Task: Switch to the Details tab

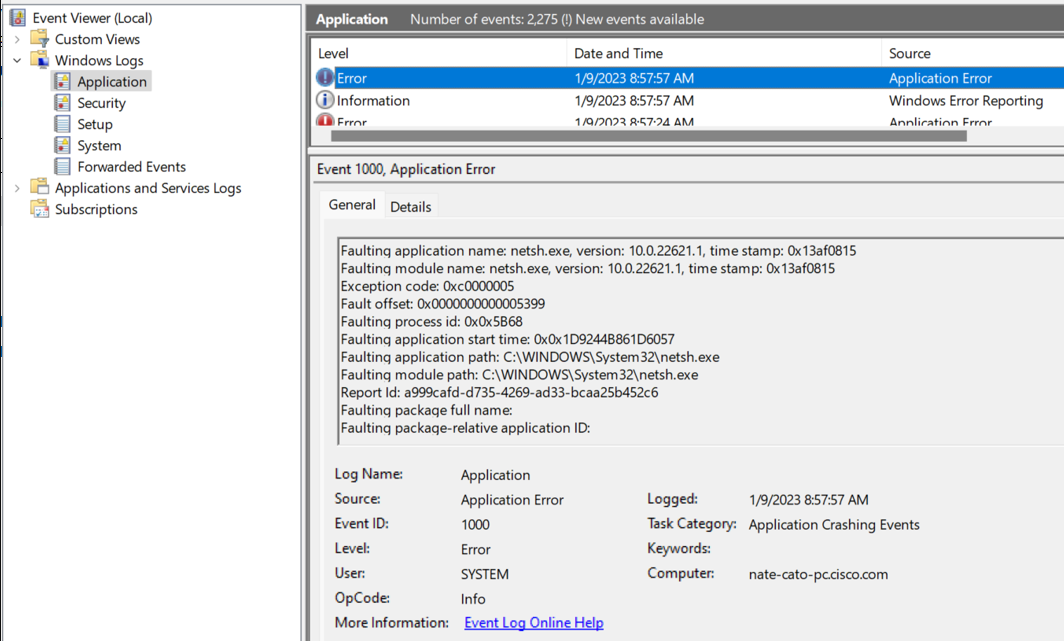Action: click(411, 206)
